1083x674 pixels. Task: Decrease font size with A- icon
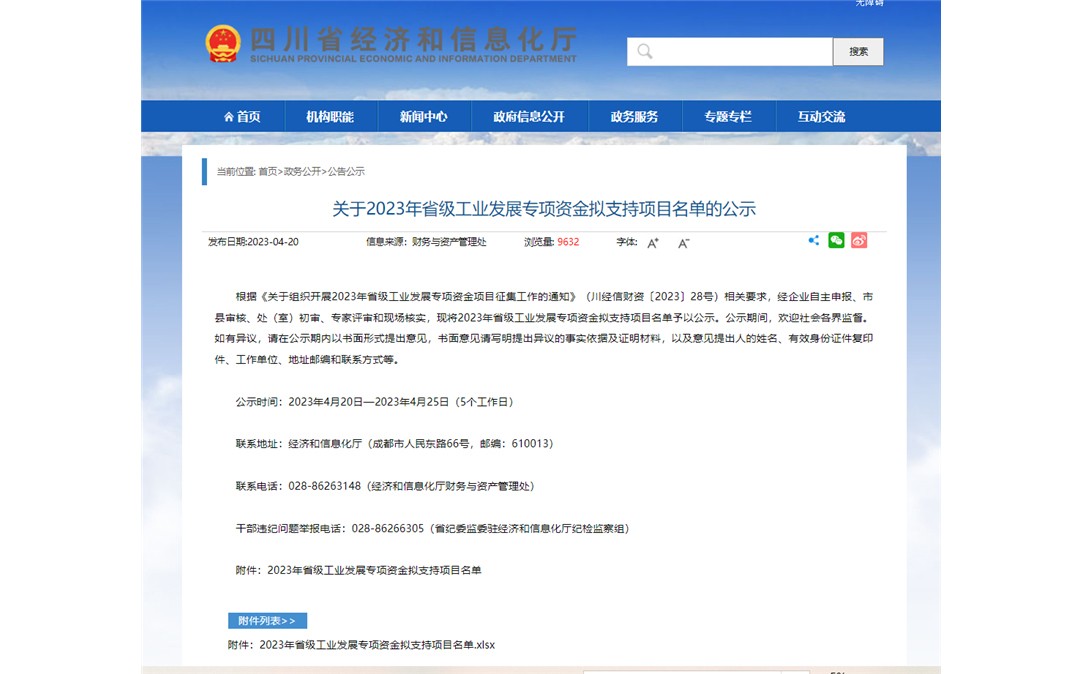684,243
